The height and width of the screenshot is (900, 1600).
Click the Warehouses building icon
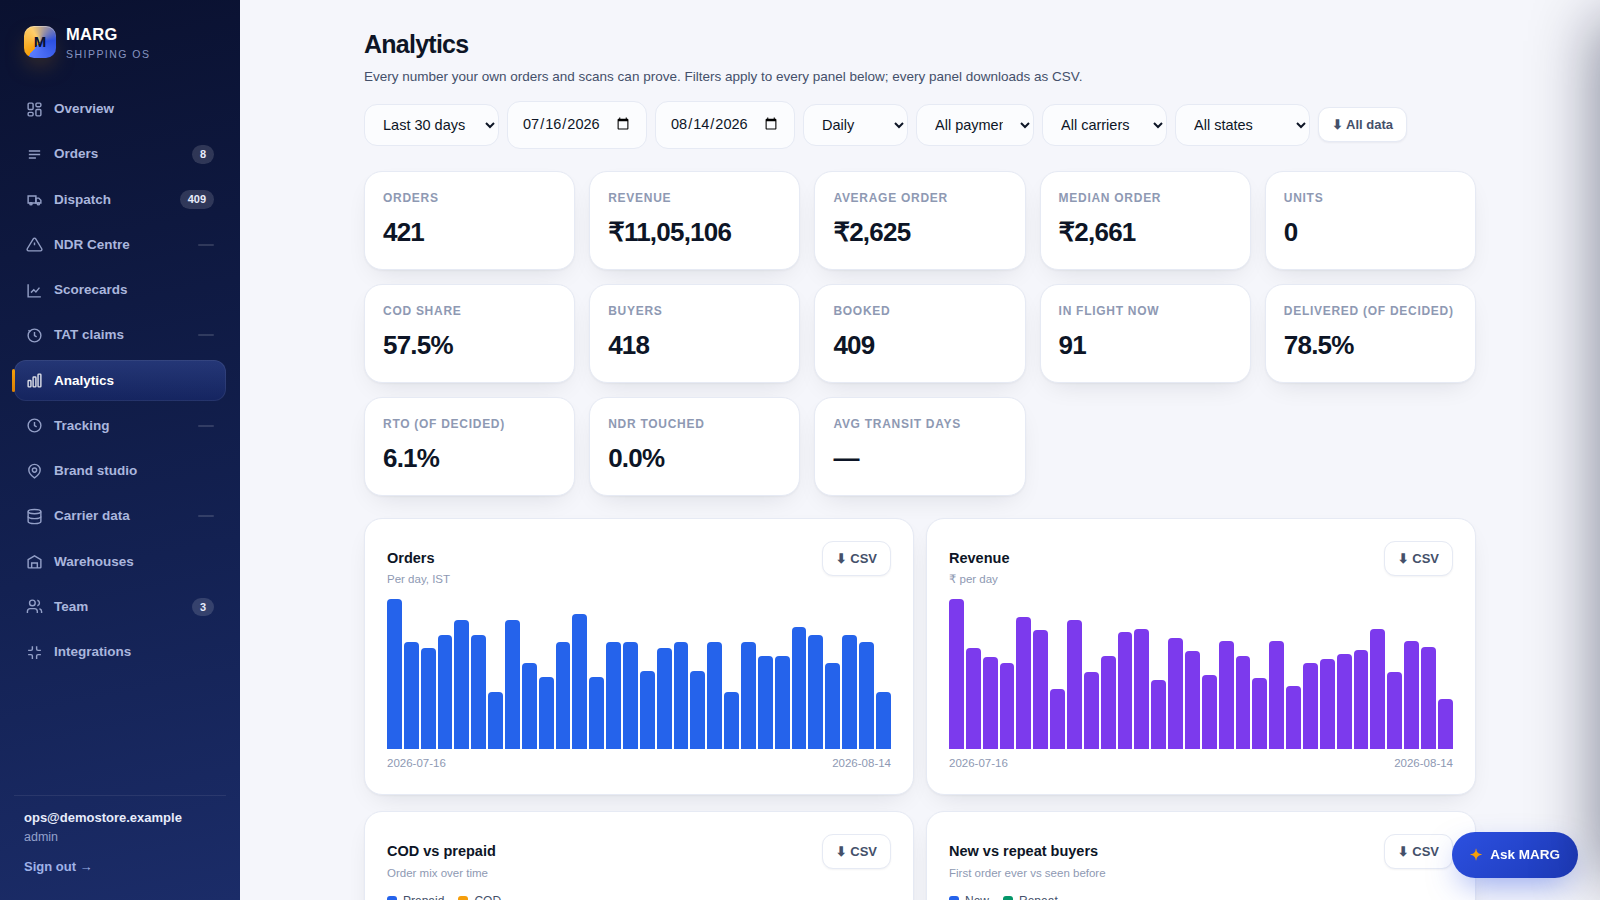tap(34, 562)
